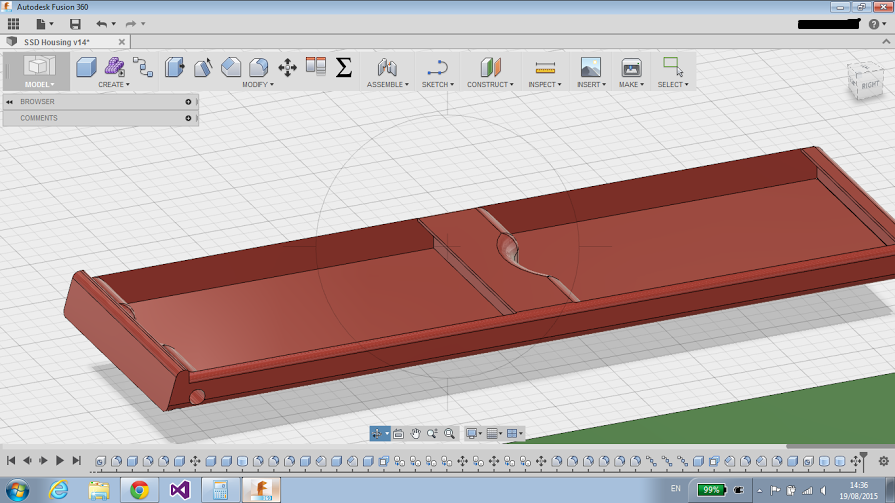Open the Undo history dropdown arrow
The image size is (895, 503).
[114, 24]
